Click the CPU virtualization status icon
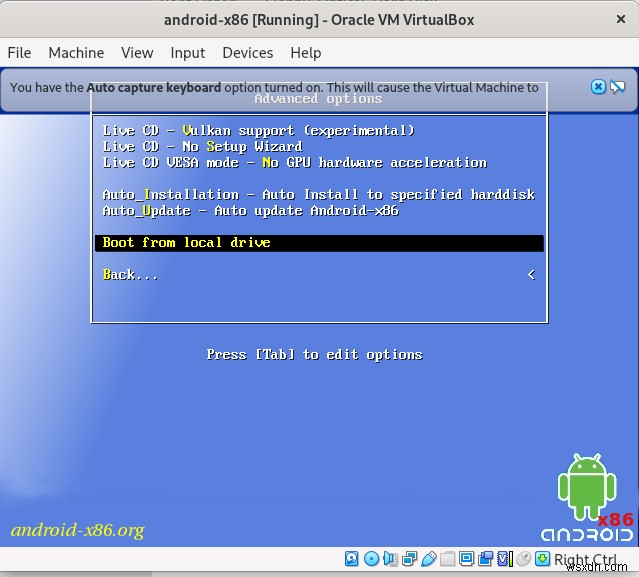639x577 pixels. tap(505, 559)
